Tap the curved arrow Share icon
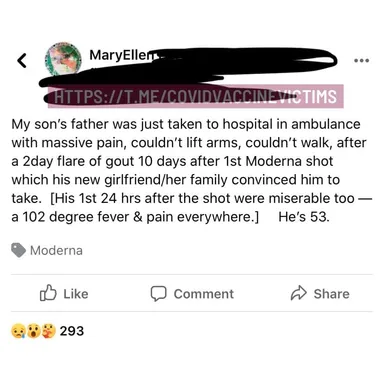This screenshot has height=371, width=384. (x=298, y=293)
